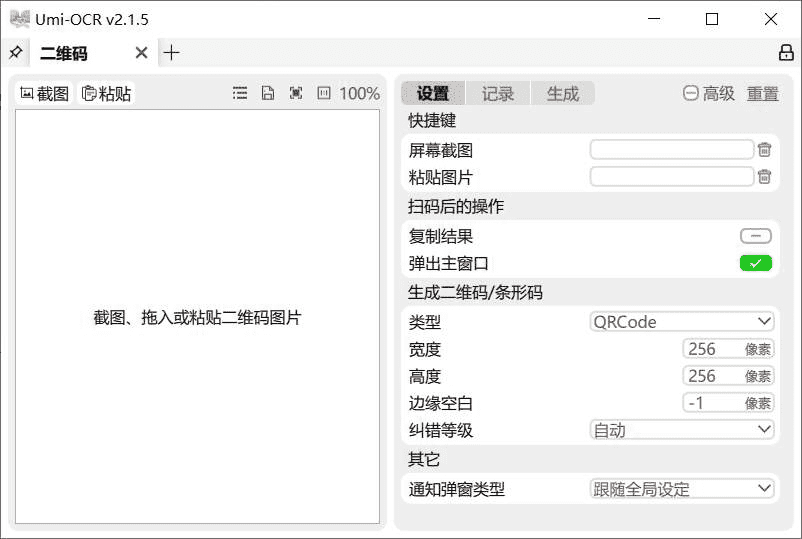Clear the 屏幕截图 hotkey with trash icon
The height and width of the screenshot is (539, 802).
pos(765,150)
